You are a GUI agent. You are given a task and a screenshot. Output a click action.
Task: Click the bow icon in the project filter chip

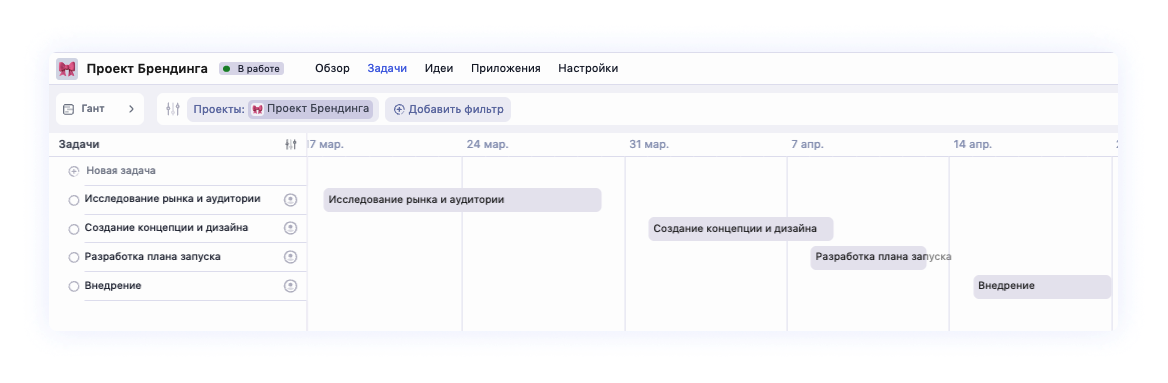257,109
